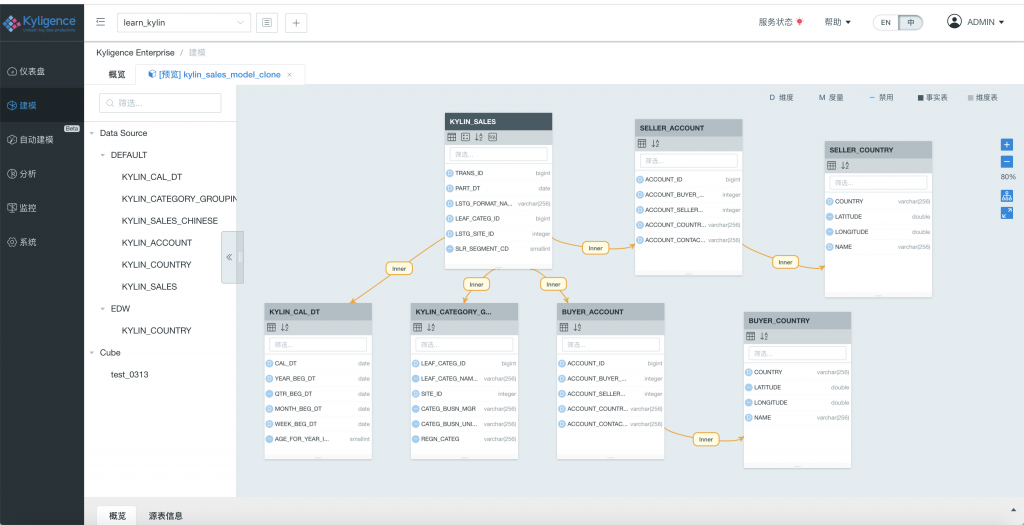Click the auto layout icon on canvas
1024x525 pixels.
coord(1007,196)
